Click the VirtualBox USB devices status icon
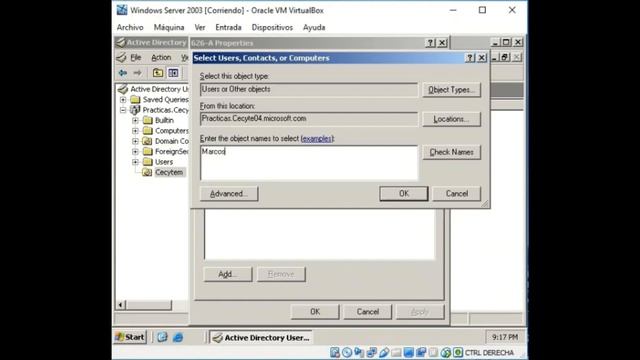Image resolution: width=640 pixels, height=360 pixels. coord(384,352)
